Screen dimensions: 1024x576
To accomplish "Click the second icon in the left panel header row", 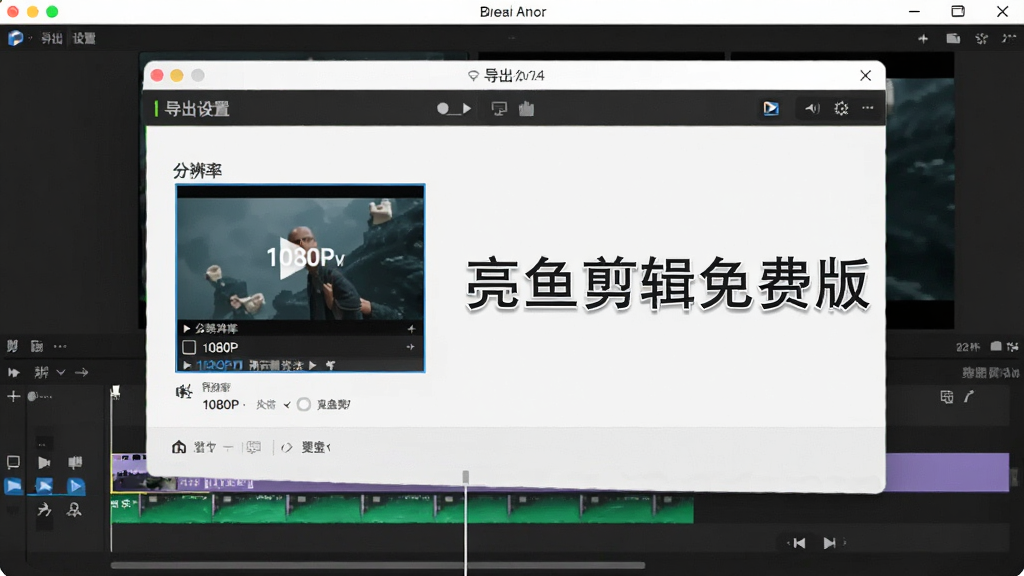I will [37, 346].
